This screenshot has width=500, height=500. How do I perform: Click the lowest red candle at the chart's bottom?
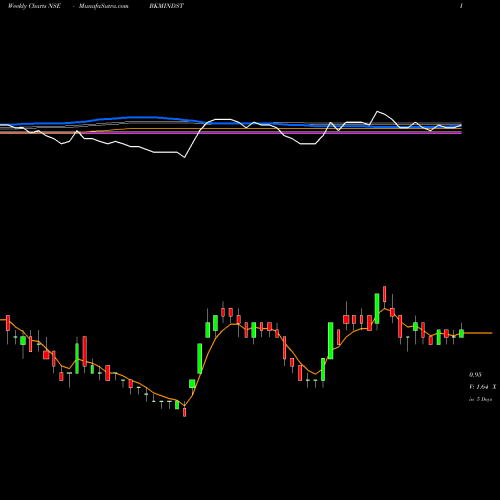coord(185,412)
